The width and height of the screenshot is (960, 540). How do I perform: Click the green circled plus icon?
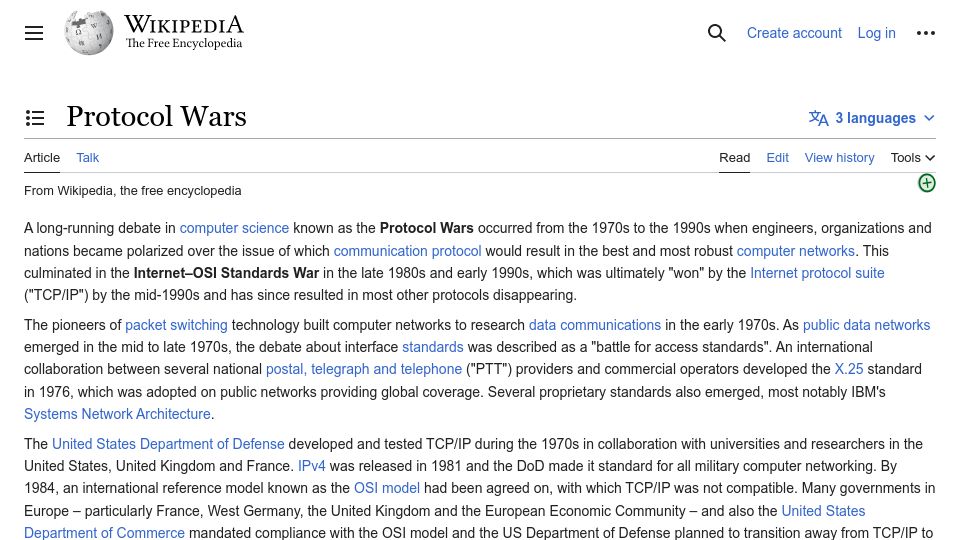(926, 183)
